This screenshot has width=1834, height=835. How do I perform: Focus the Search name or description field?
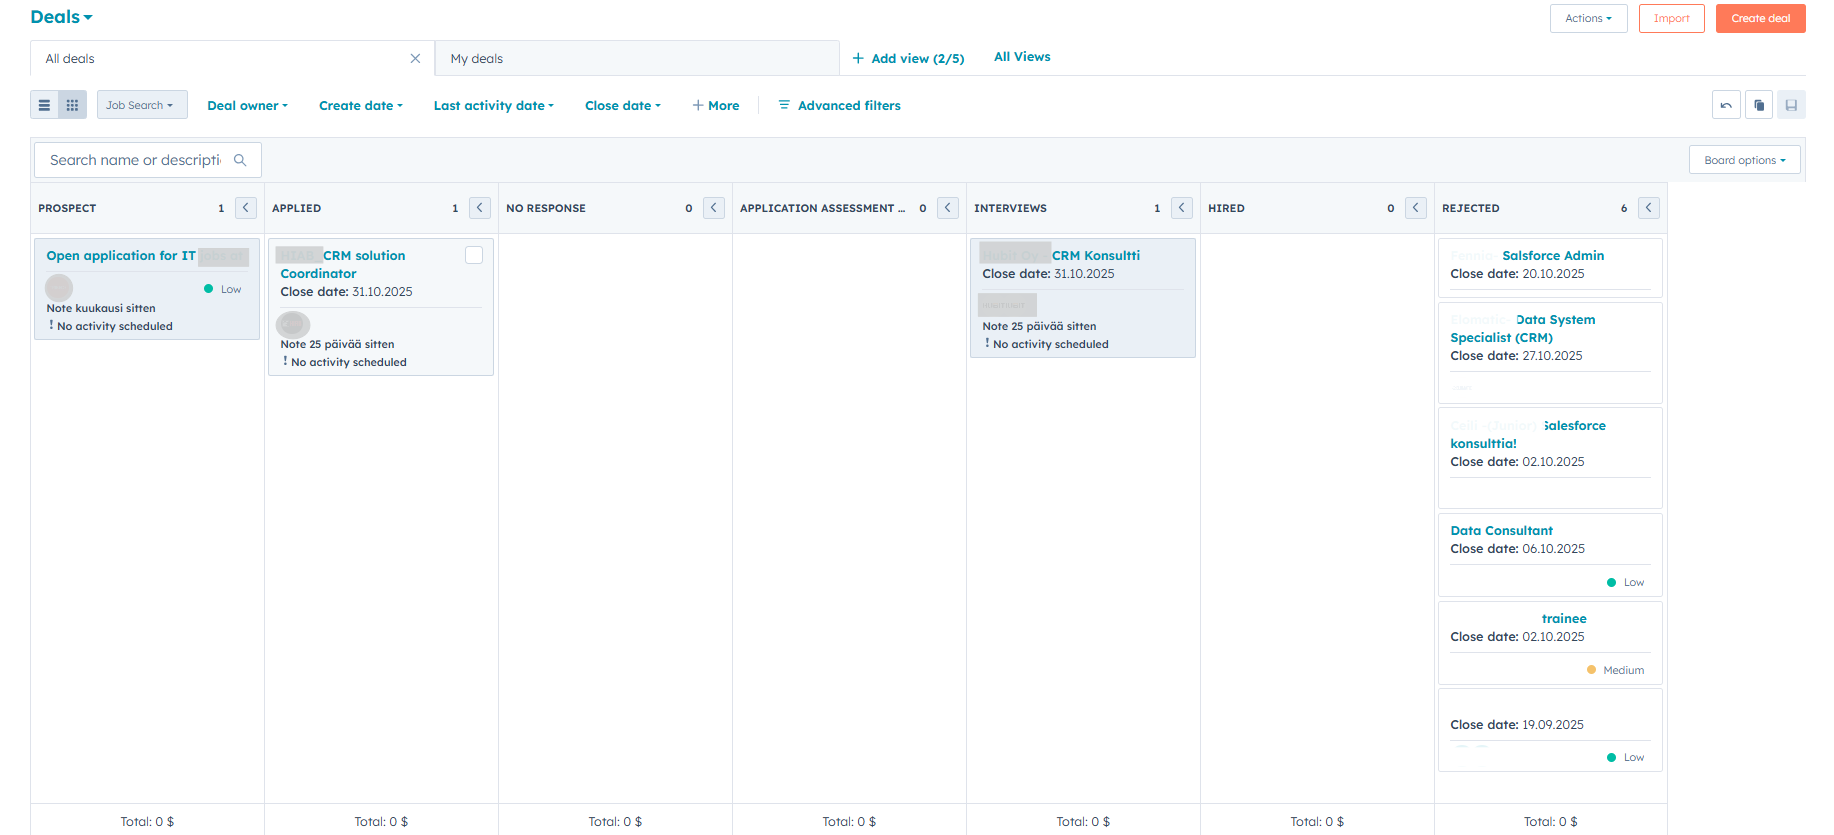[135, 160]
